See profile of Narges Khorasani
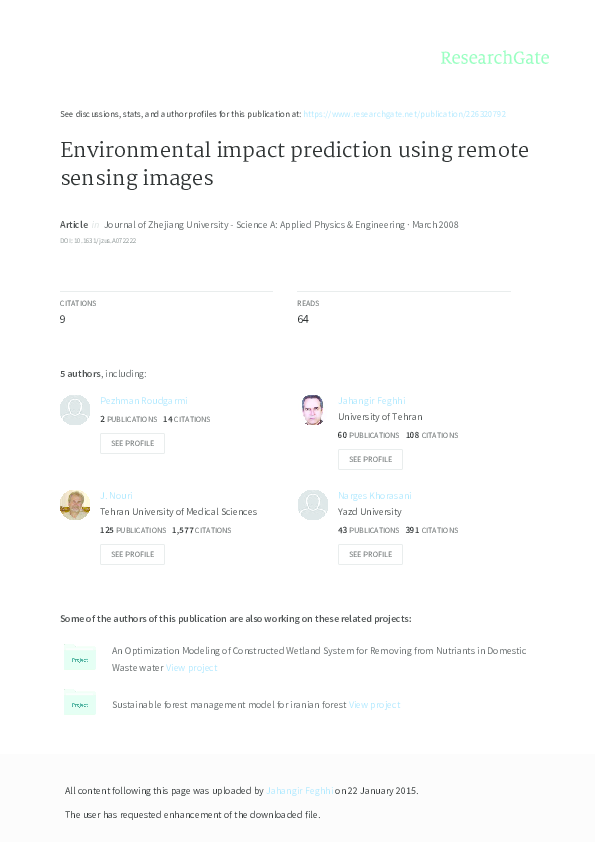Viewport: 595px width, 842px height. click(x=370, y=554)
